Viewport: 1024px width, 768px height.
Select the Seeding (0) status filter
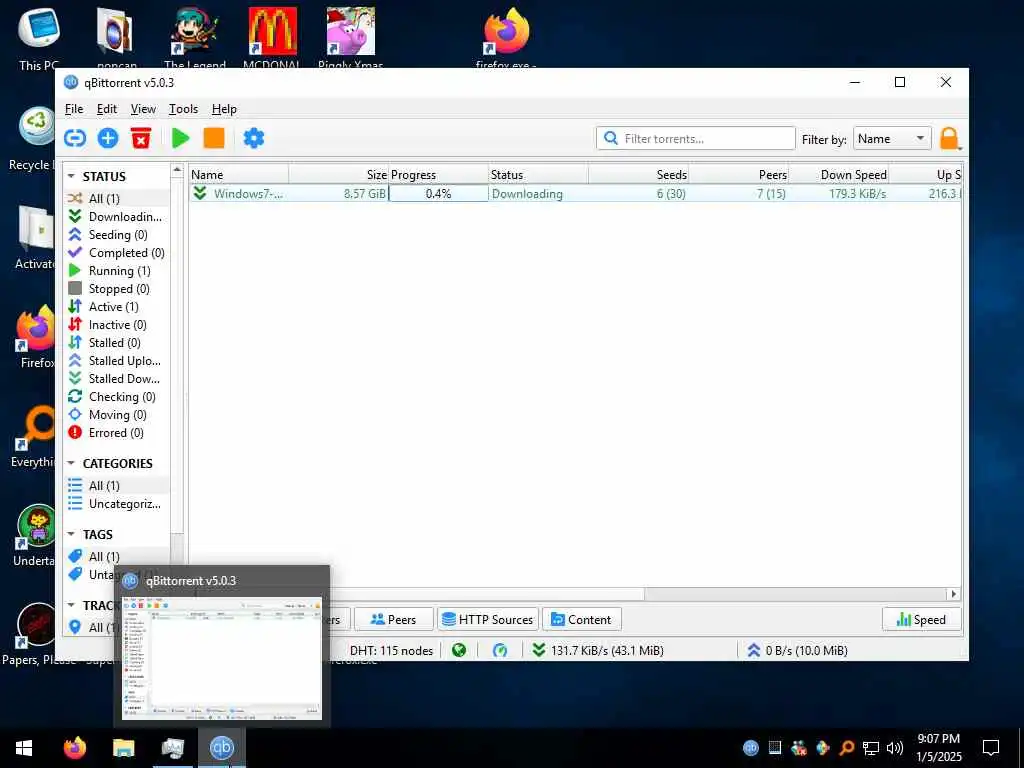(117, 234)
